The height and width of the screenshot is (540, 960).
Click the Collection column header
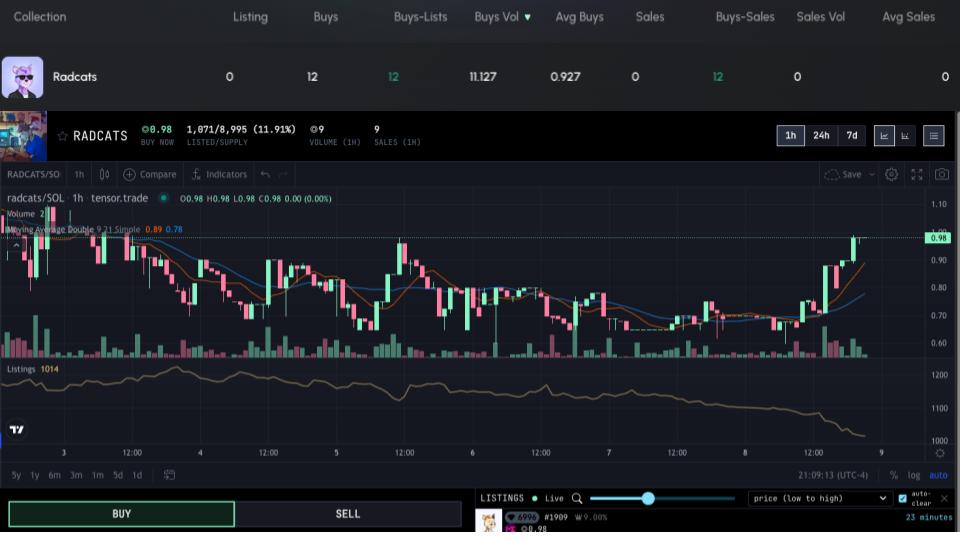pos(40,17)
